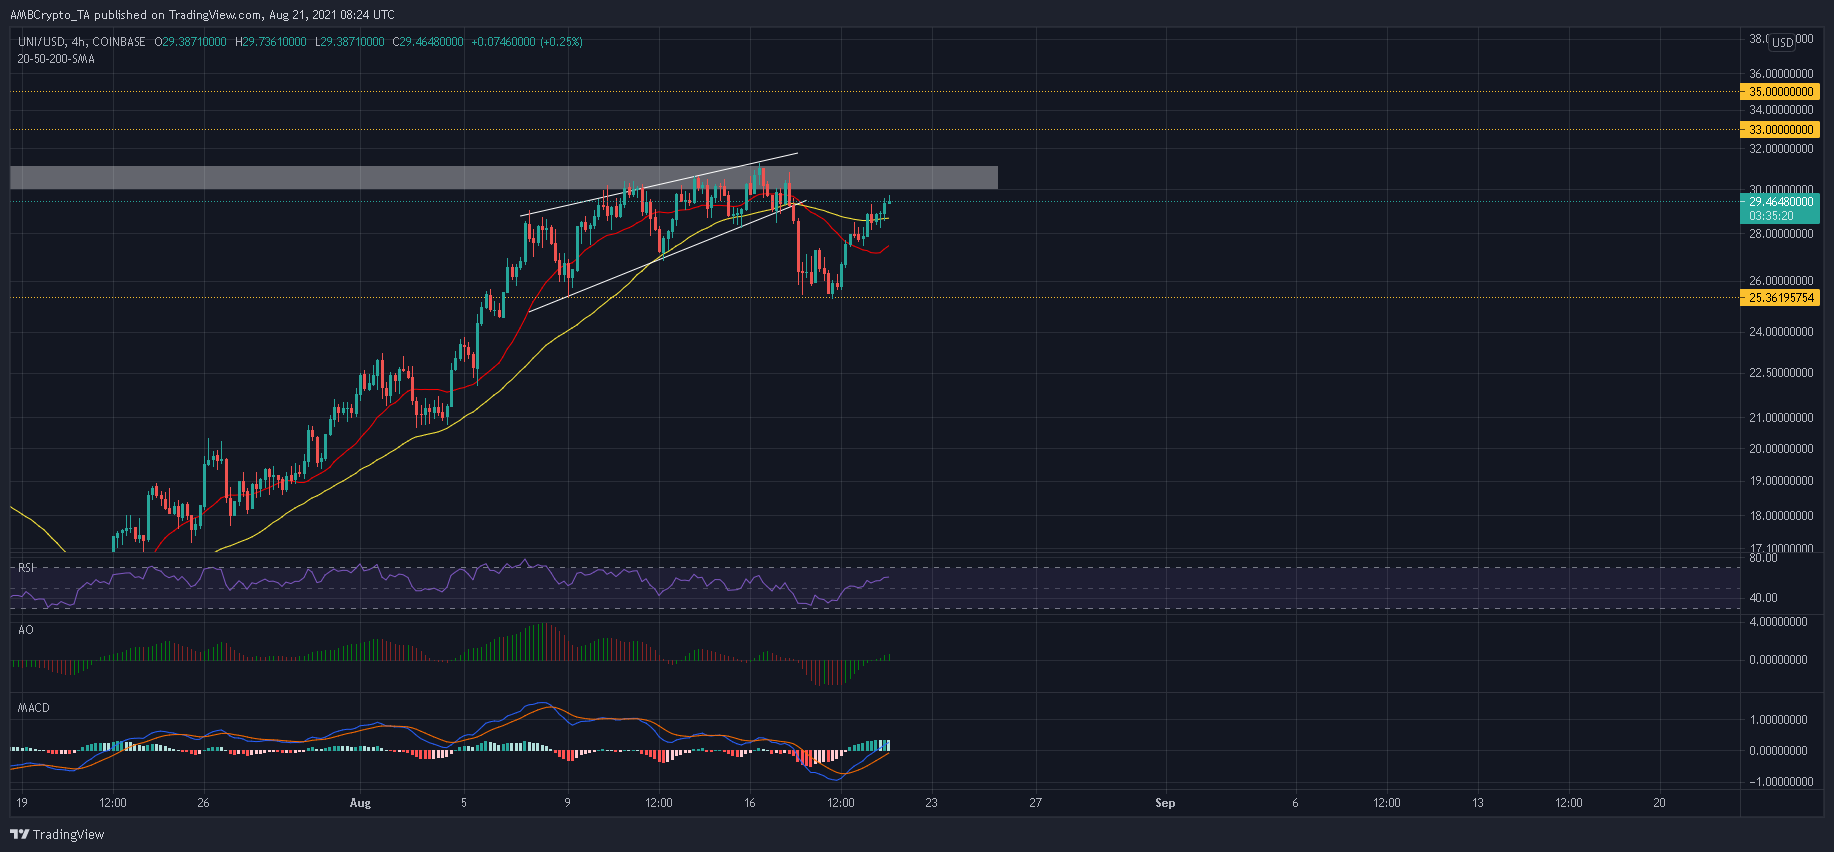1834x852 pixels.
Task: Click the 32.00000000 price axis tick
Action: [1781, 149]
